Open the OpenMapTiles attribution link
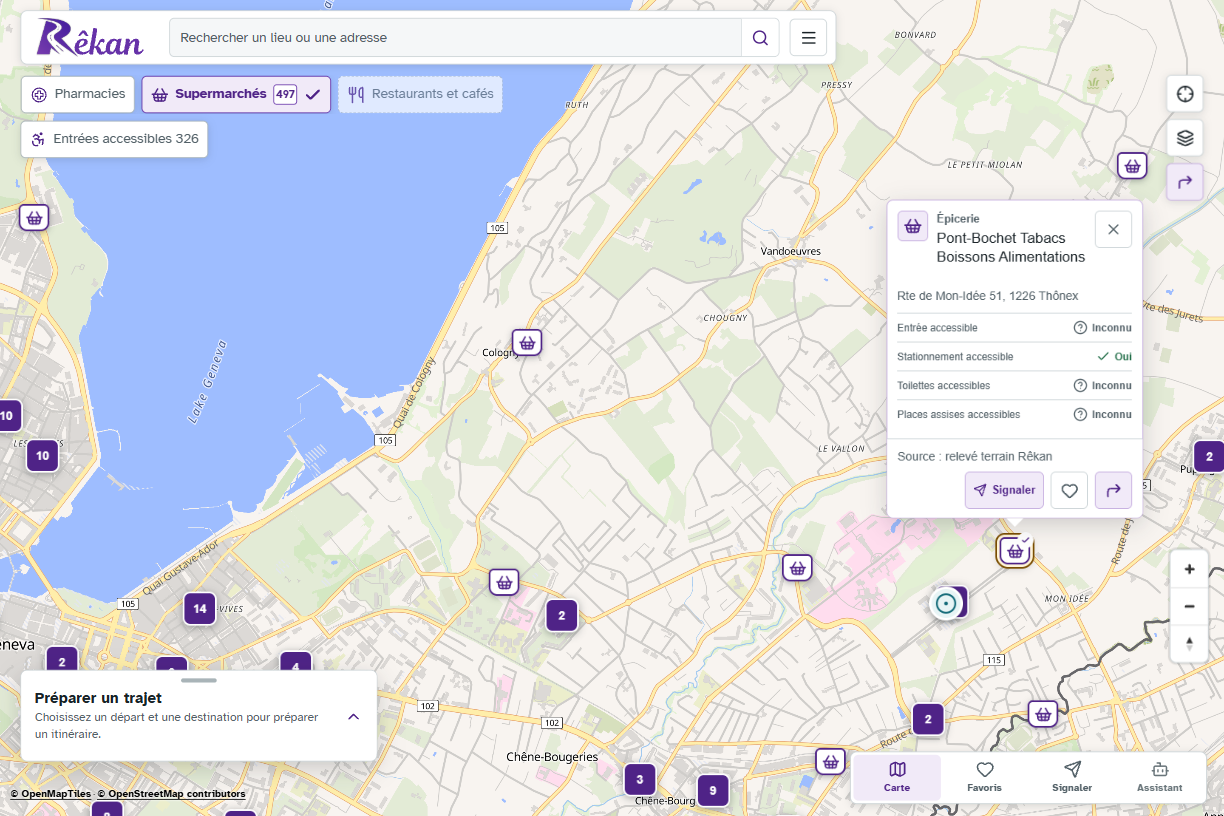The width and height of the screenshot is (1224, 816). click(51, 794)
